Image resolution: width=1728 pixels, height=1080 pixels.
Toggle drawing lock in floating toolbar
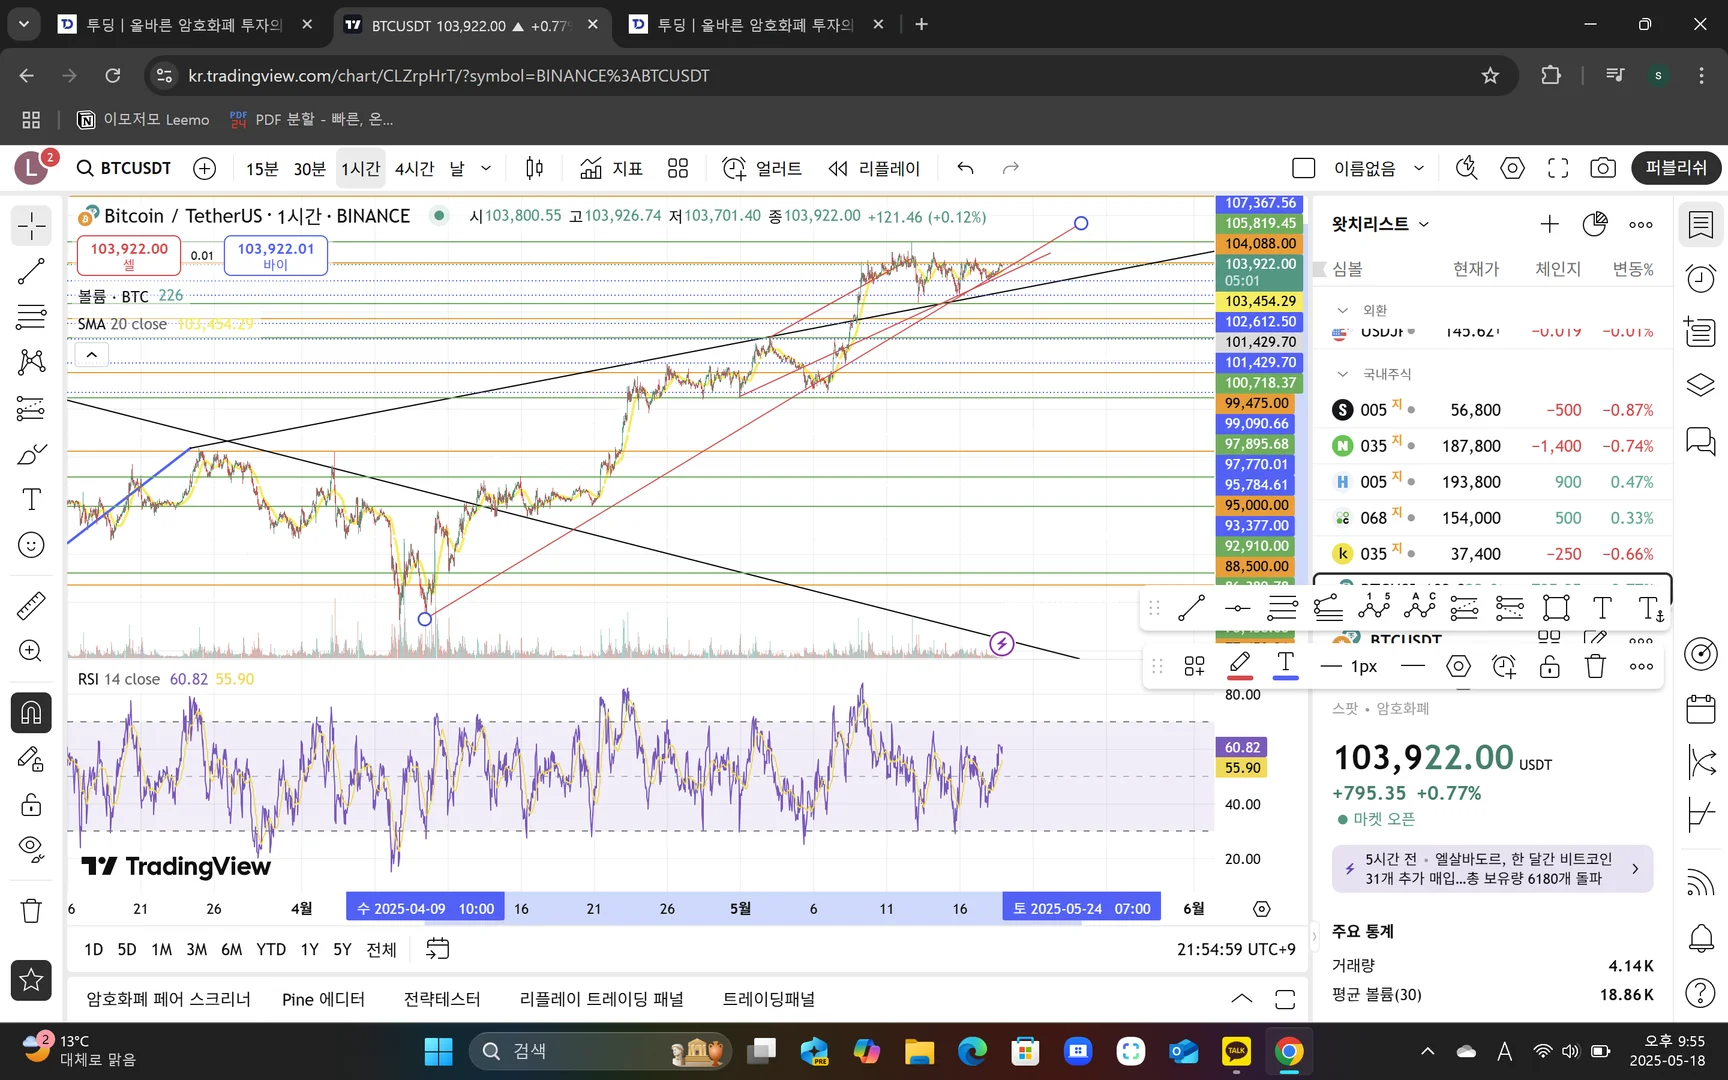[x=1549, y=666]
